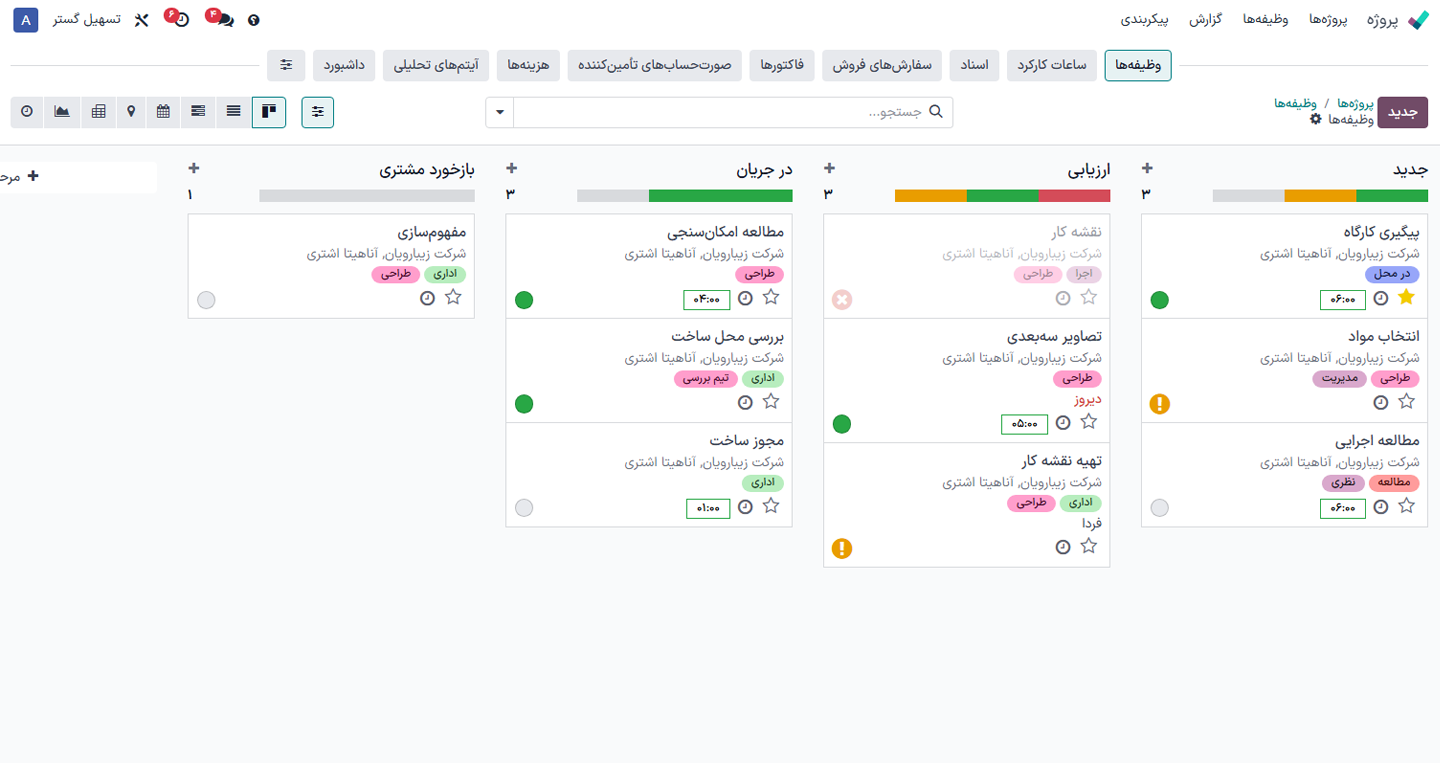The image size is (1440, 763).
Task: Open the conversations icon in the top bar
Action: (226, 21)
